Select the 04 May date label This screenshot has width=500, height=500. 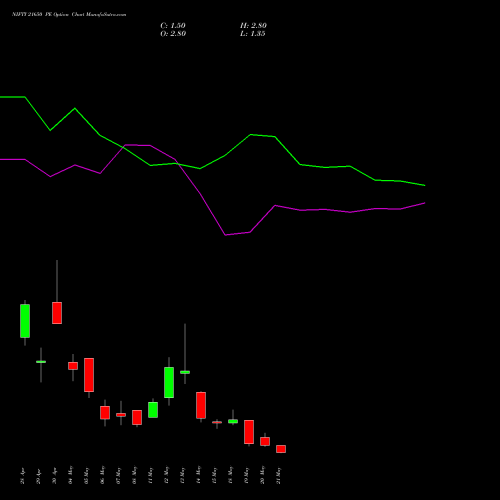click(x=70, y=475)
